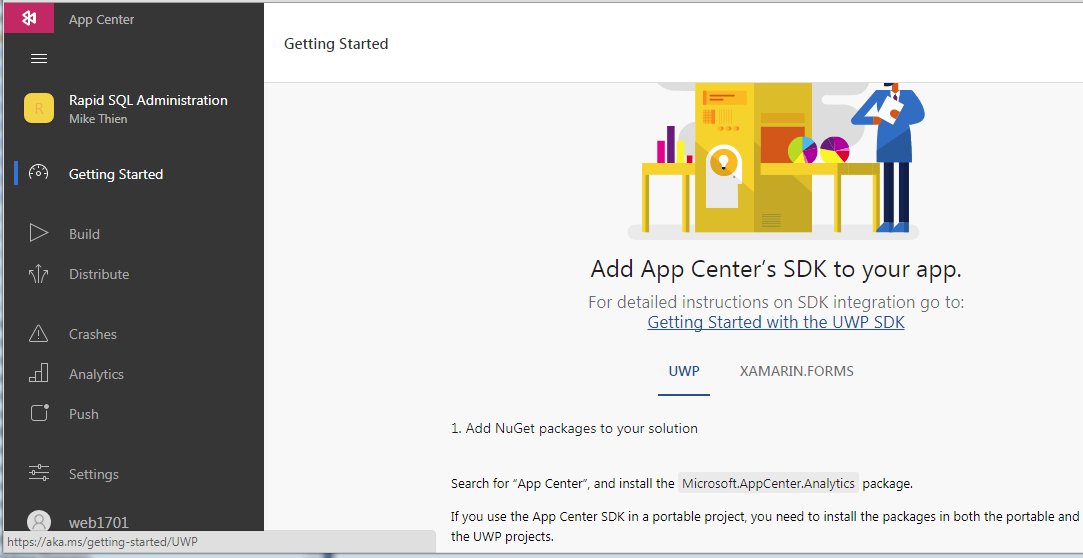Click the Settings sliders icon
Image resolution: width=1083 pixels, height=558 pixels.
pos(39,473)
